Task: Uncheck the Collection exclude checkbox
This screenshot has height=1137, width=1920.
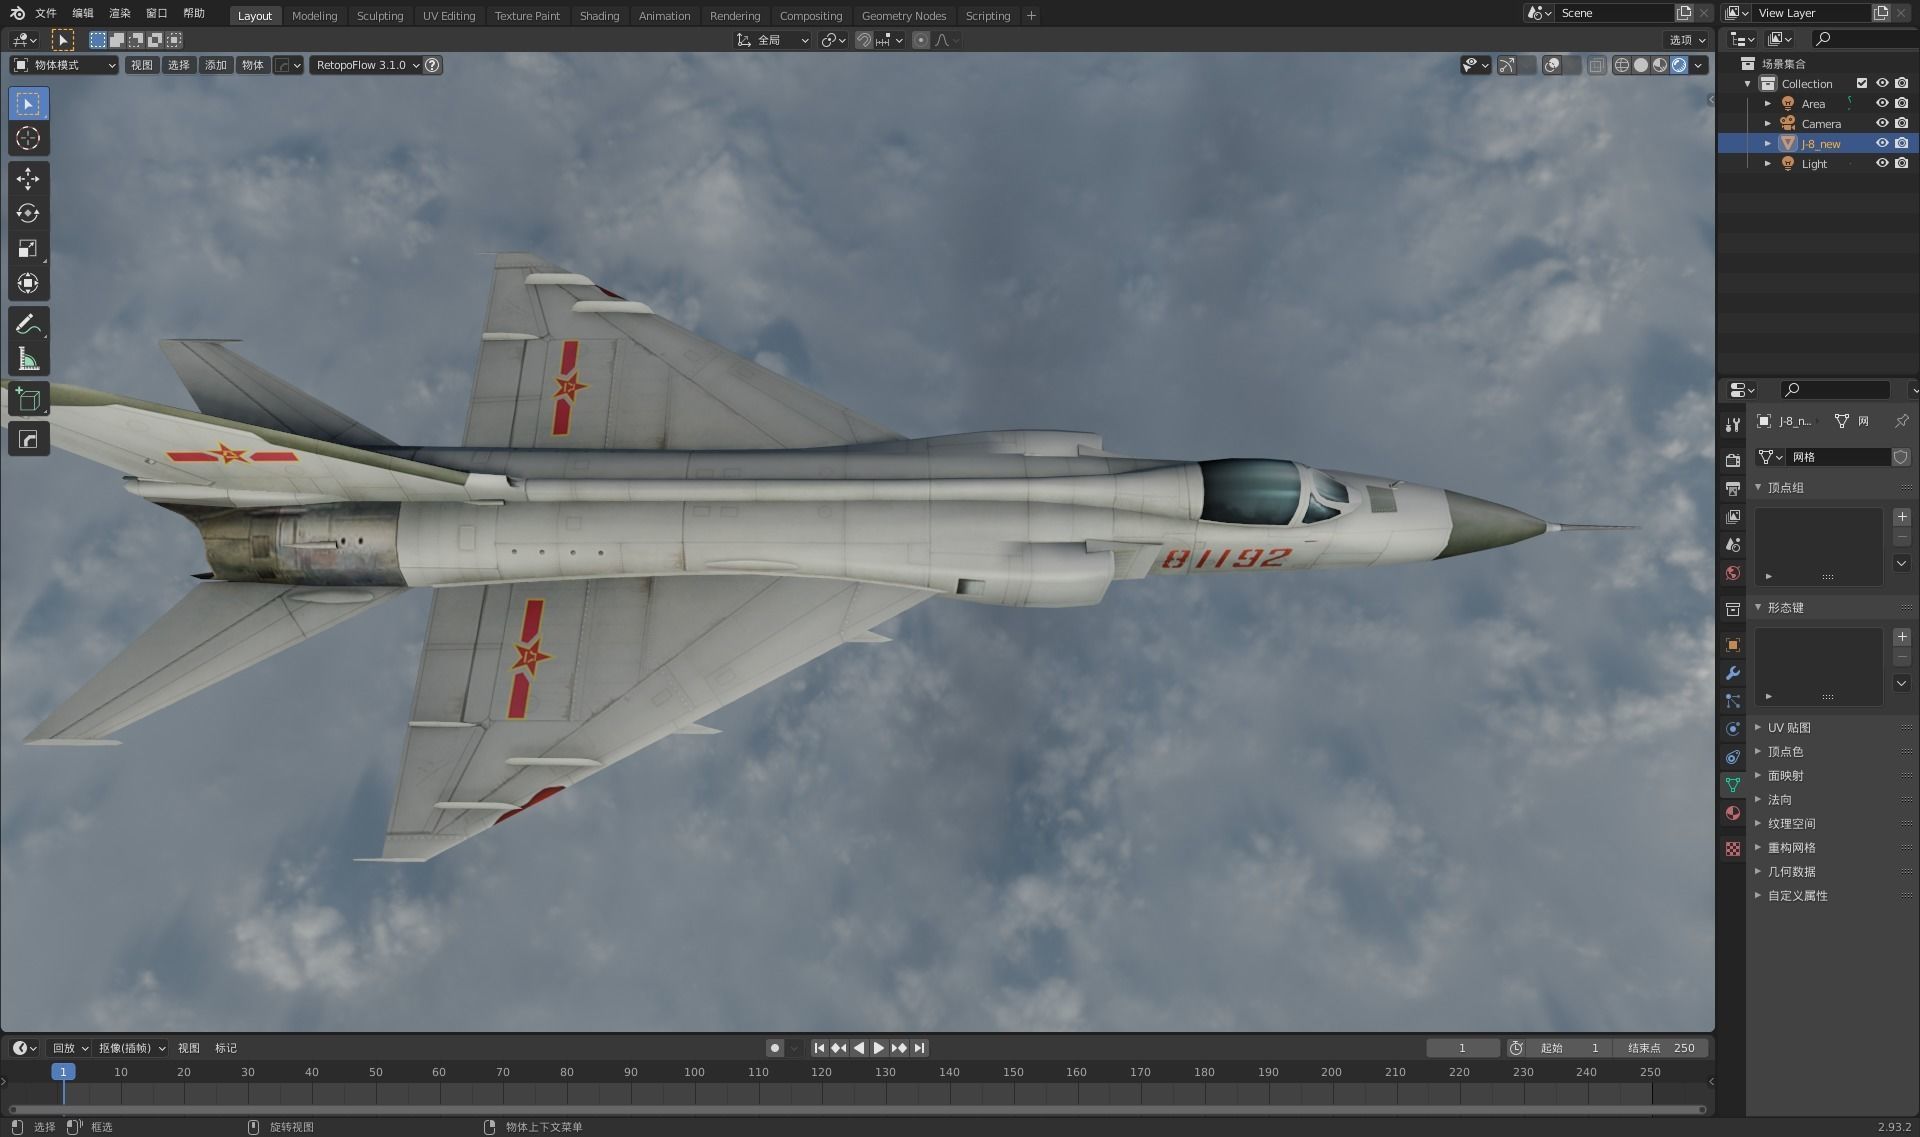Action: coord(1862,83)
